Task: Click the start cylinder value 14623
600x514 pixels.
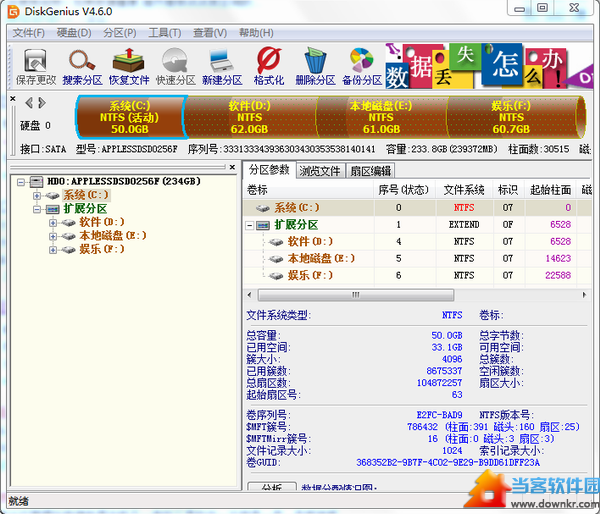Action: point(558,258)
